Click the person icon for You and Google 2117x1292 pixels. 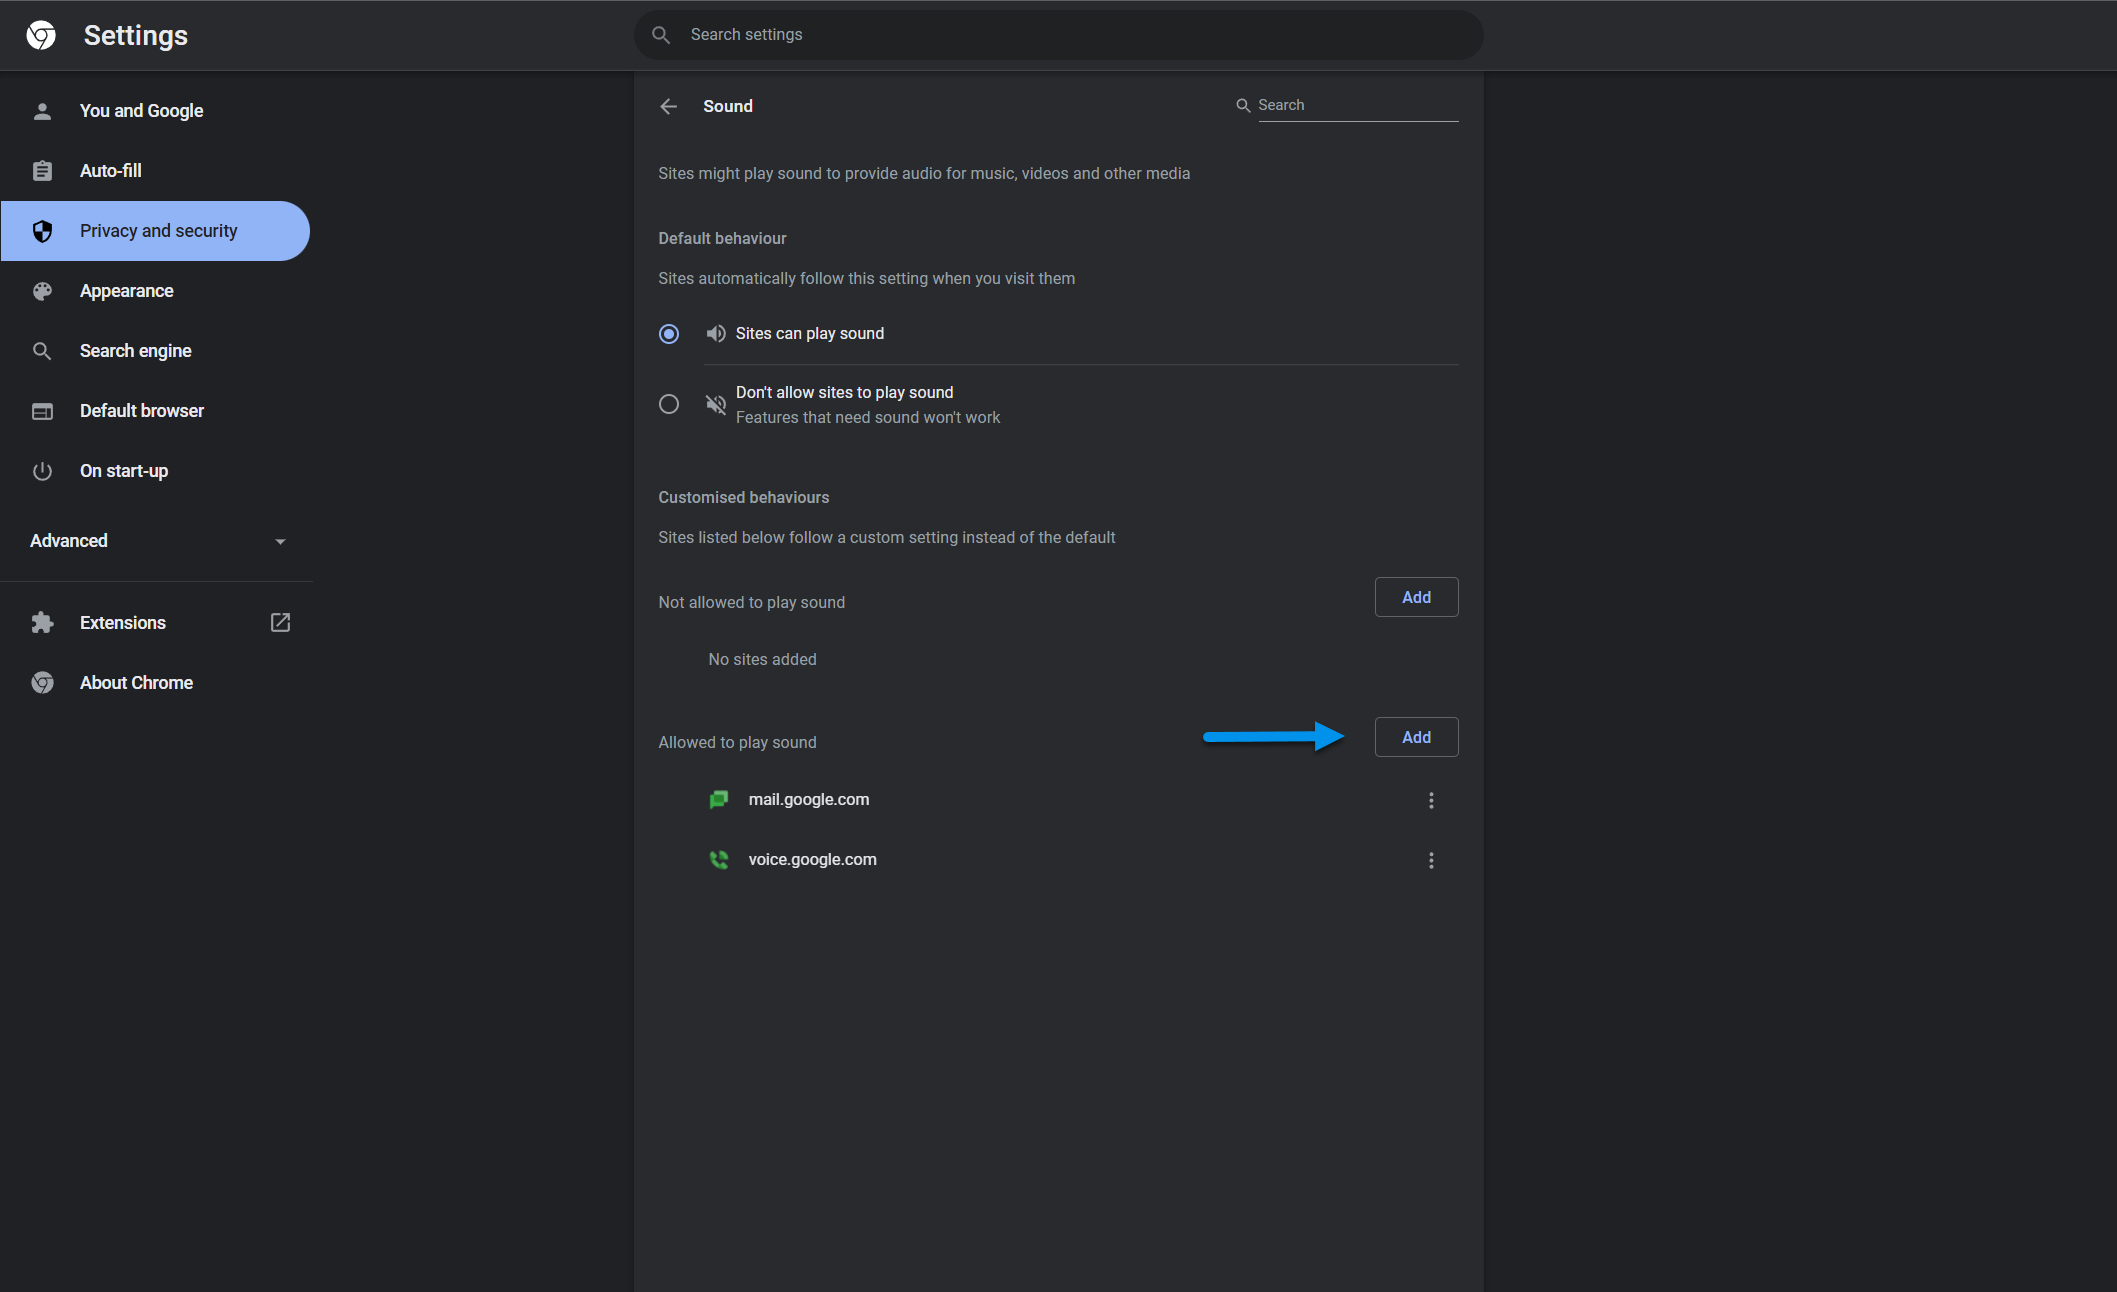coord(42,111)
